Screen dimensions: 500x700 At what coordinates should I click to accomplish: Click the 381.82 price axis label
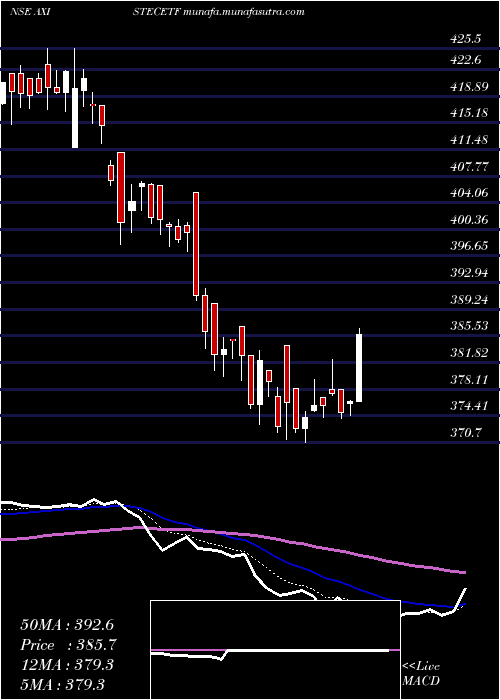click(469, 353)
